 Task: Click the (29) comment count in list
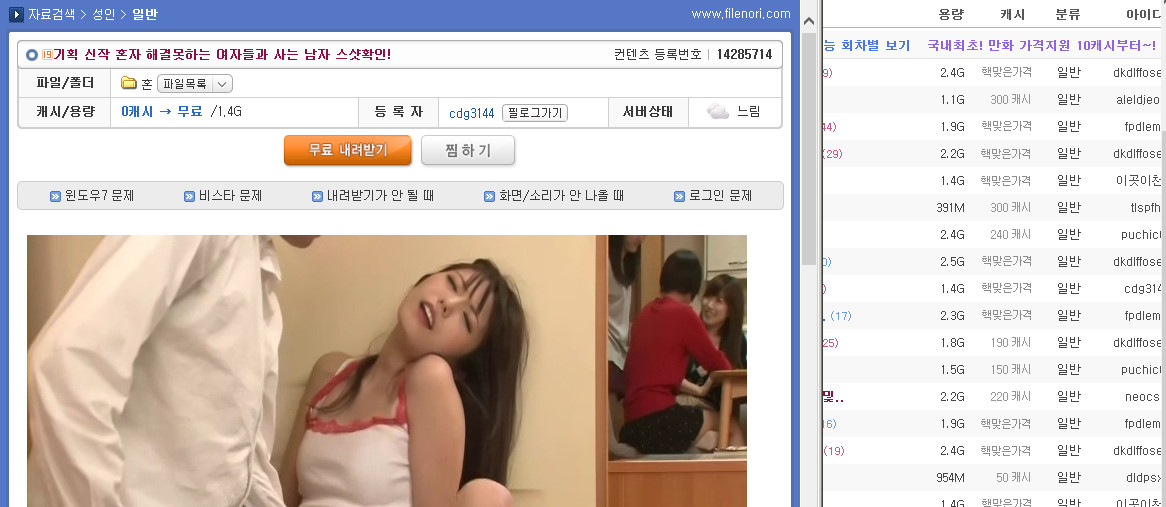(833, 154)
